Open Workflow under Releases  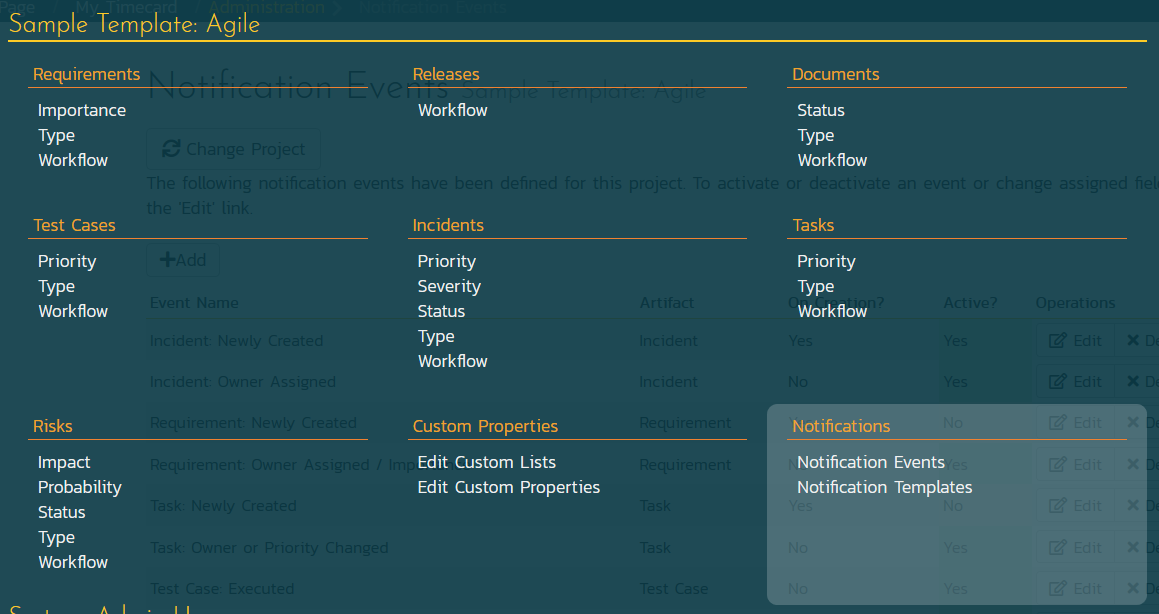pos(452,110)
